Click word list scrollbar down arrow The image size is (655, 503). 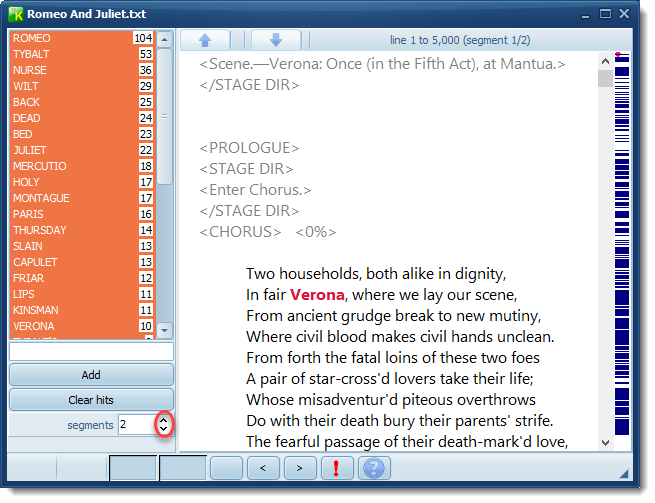(x=165, y=330)
